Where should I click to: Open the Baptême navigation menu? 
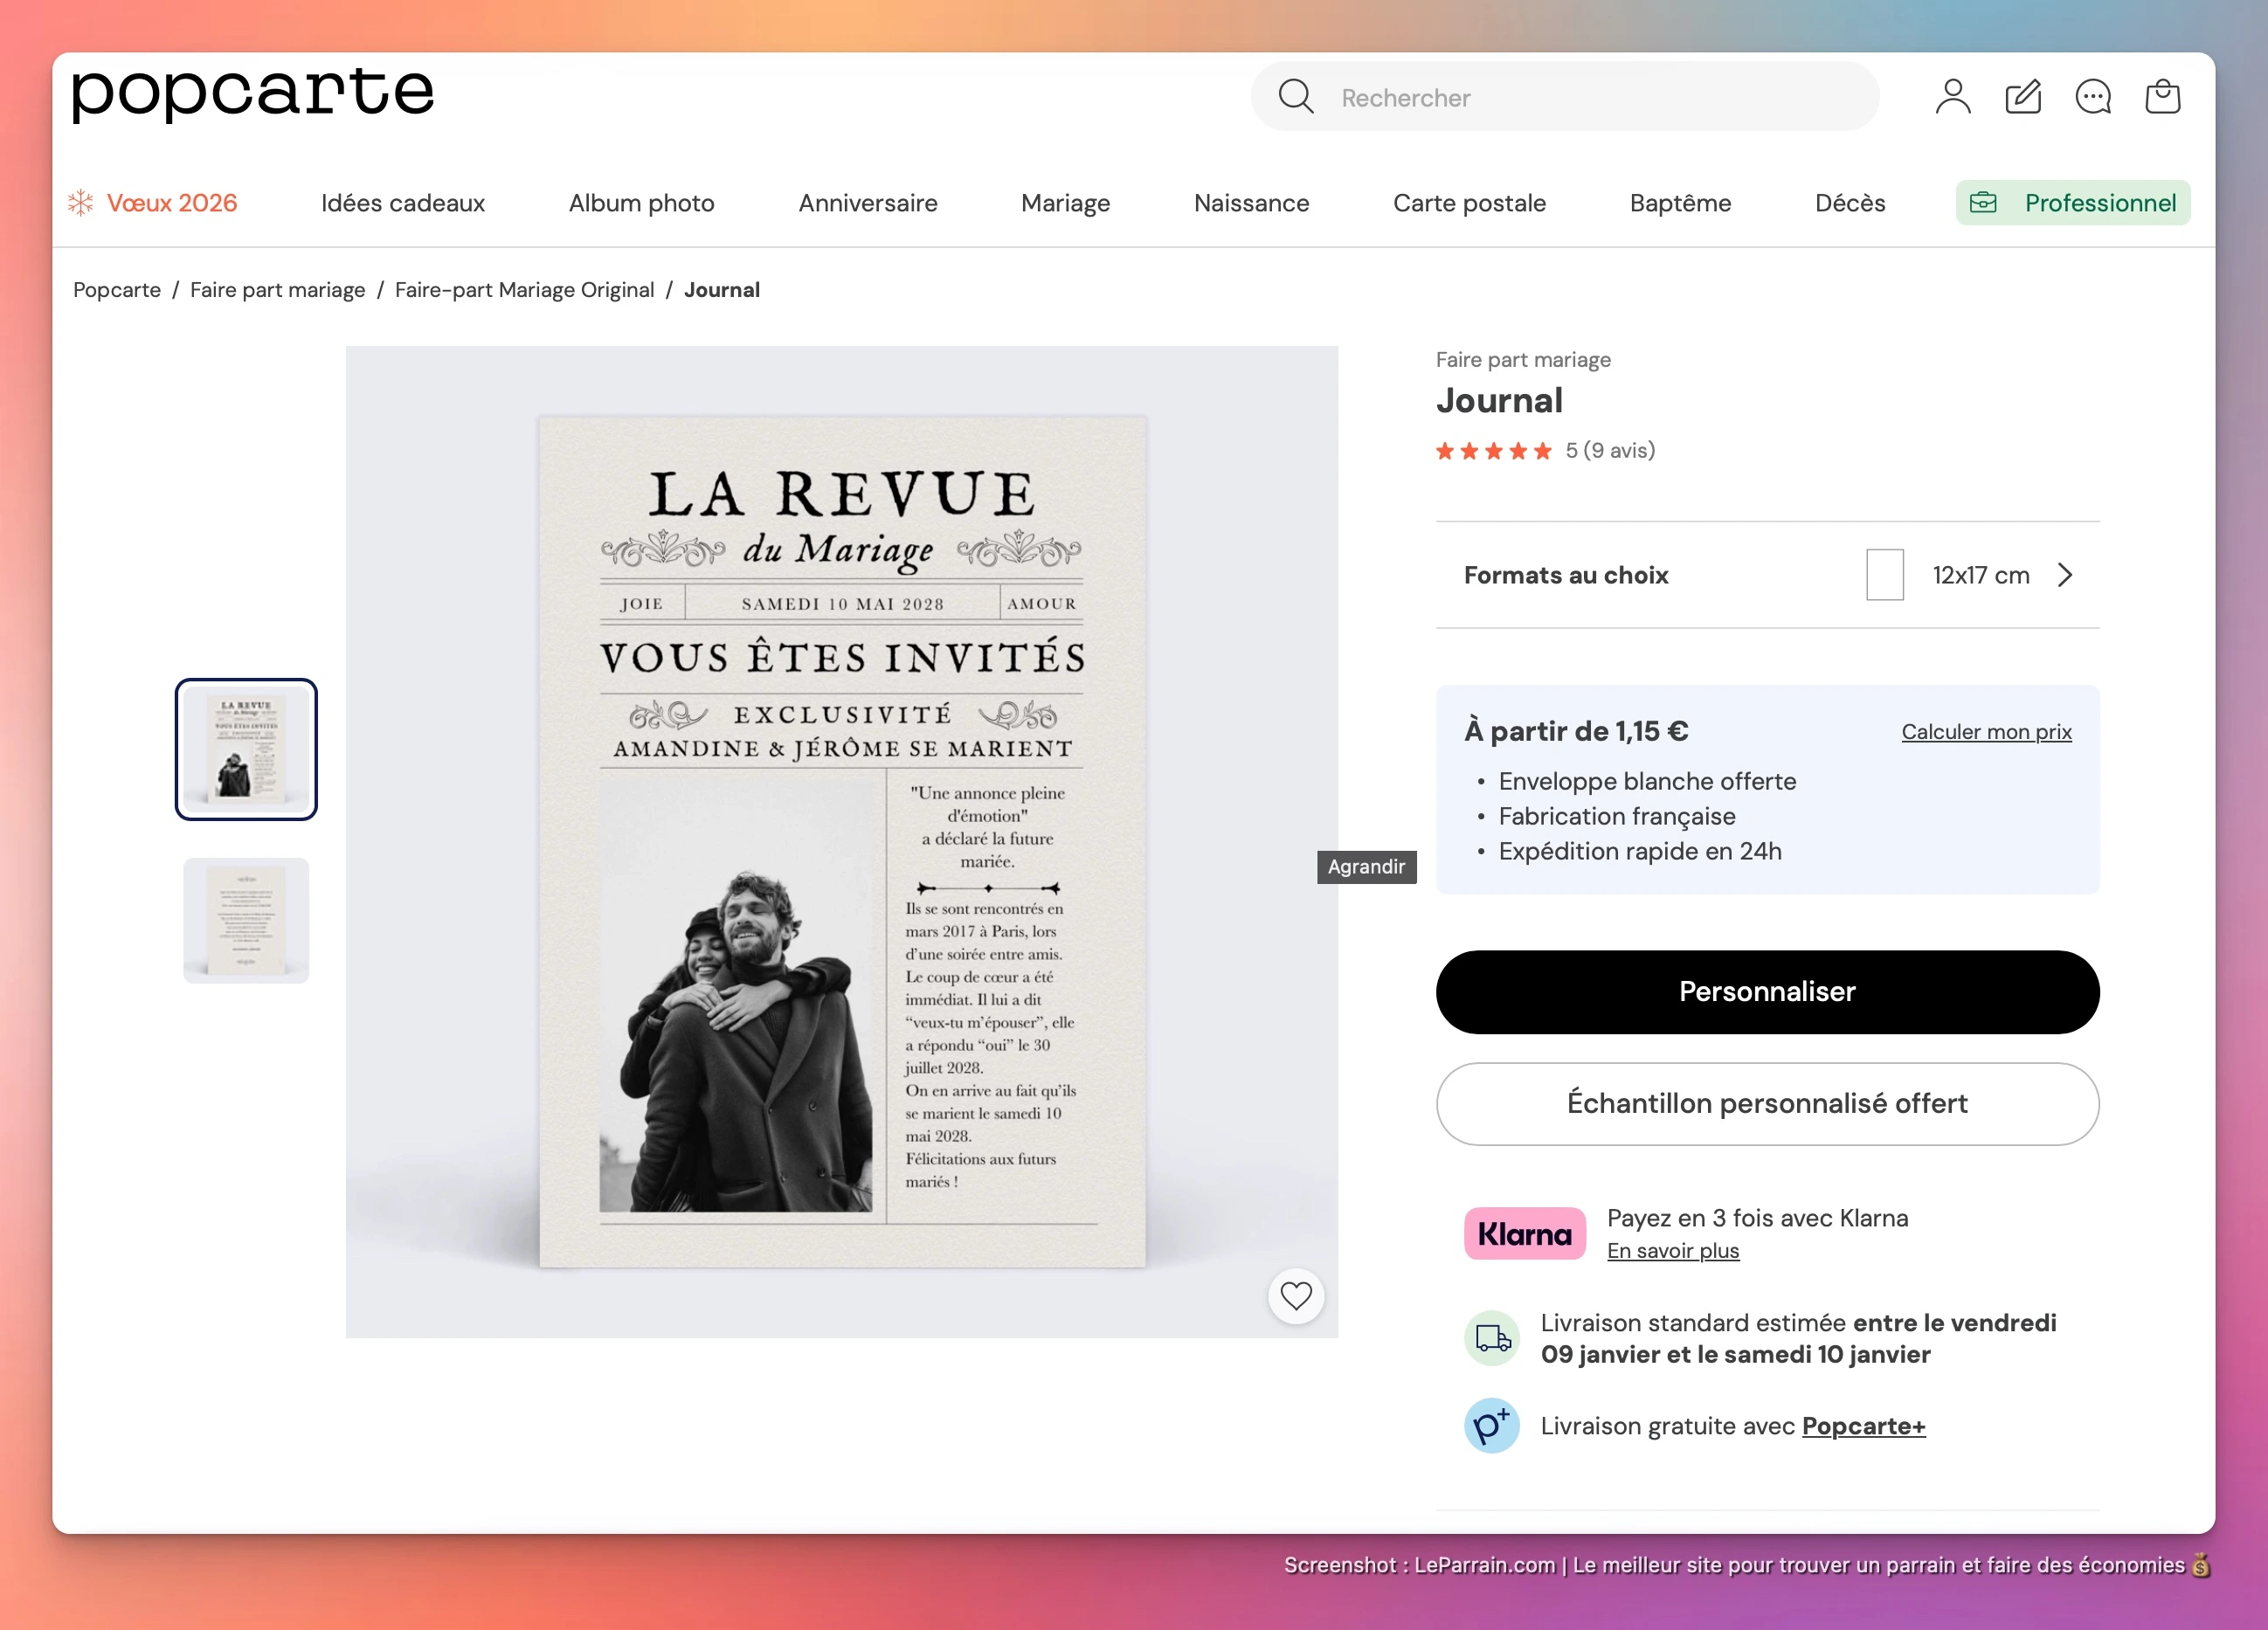[1680, 202]
